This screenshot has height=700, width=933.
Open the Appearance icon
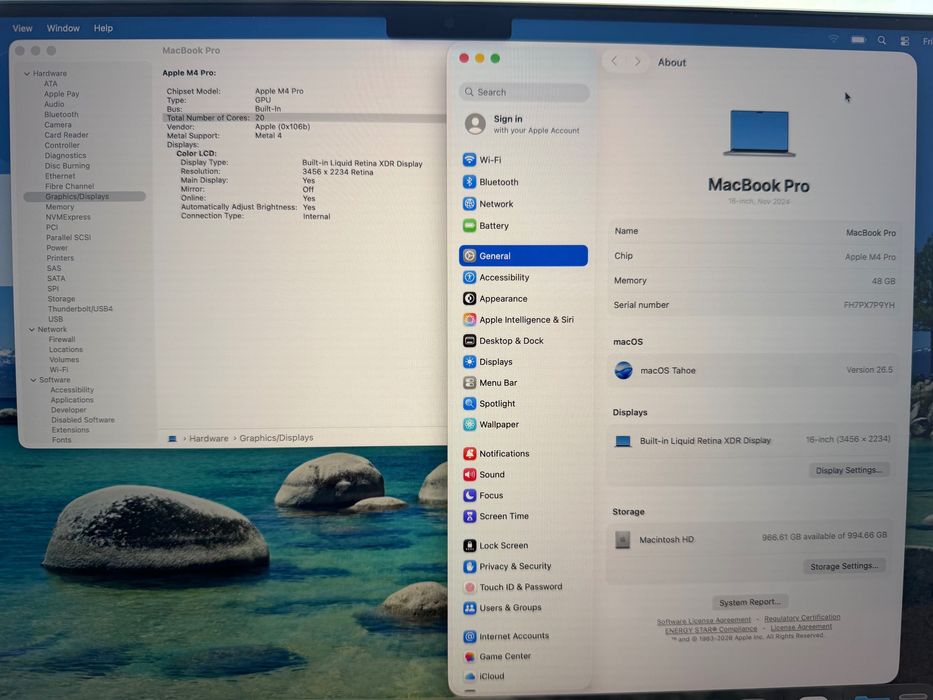pyautogui.click(x=469, y=298)
